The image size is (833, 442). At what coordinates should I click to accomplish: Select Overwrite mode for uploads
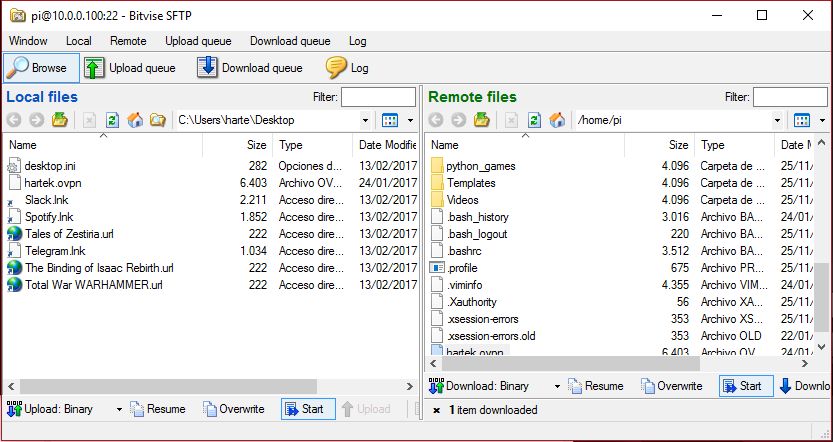tap(233, 409)
